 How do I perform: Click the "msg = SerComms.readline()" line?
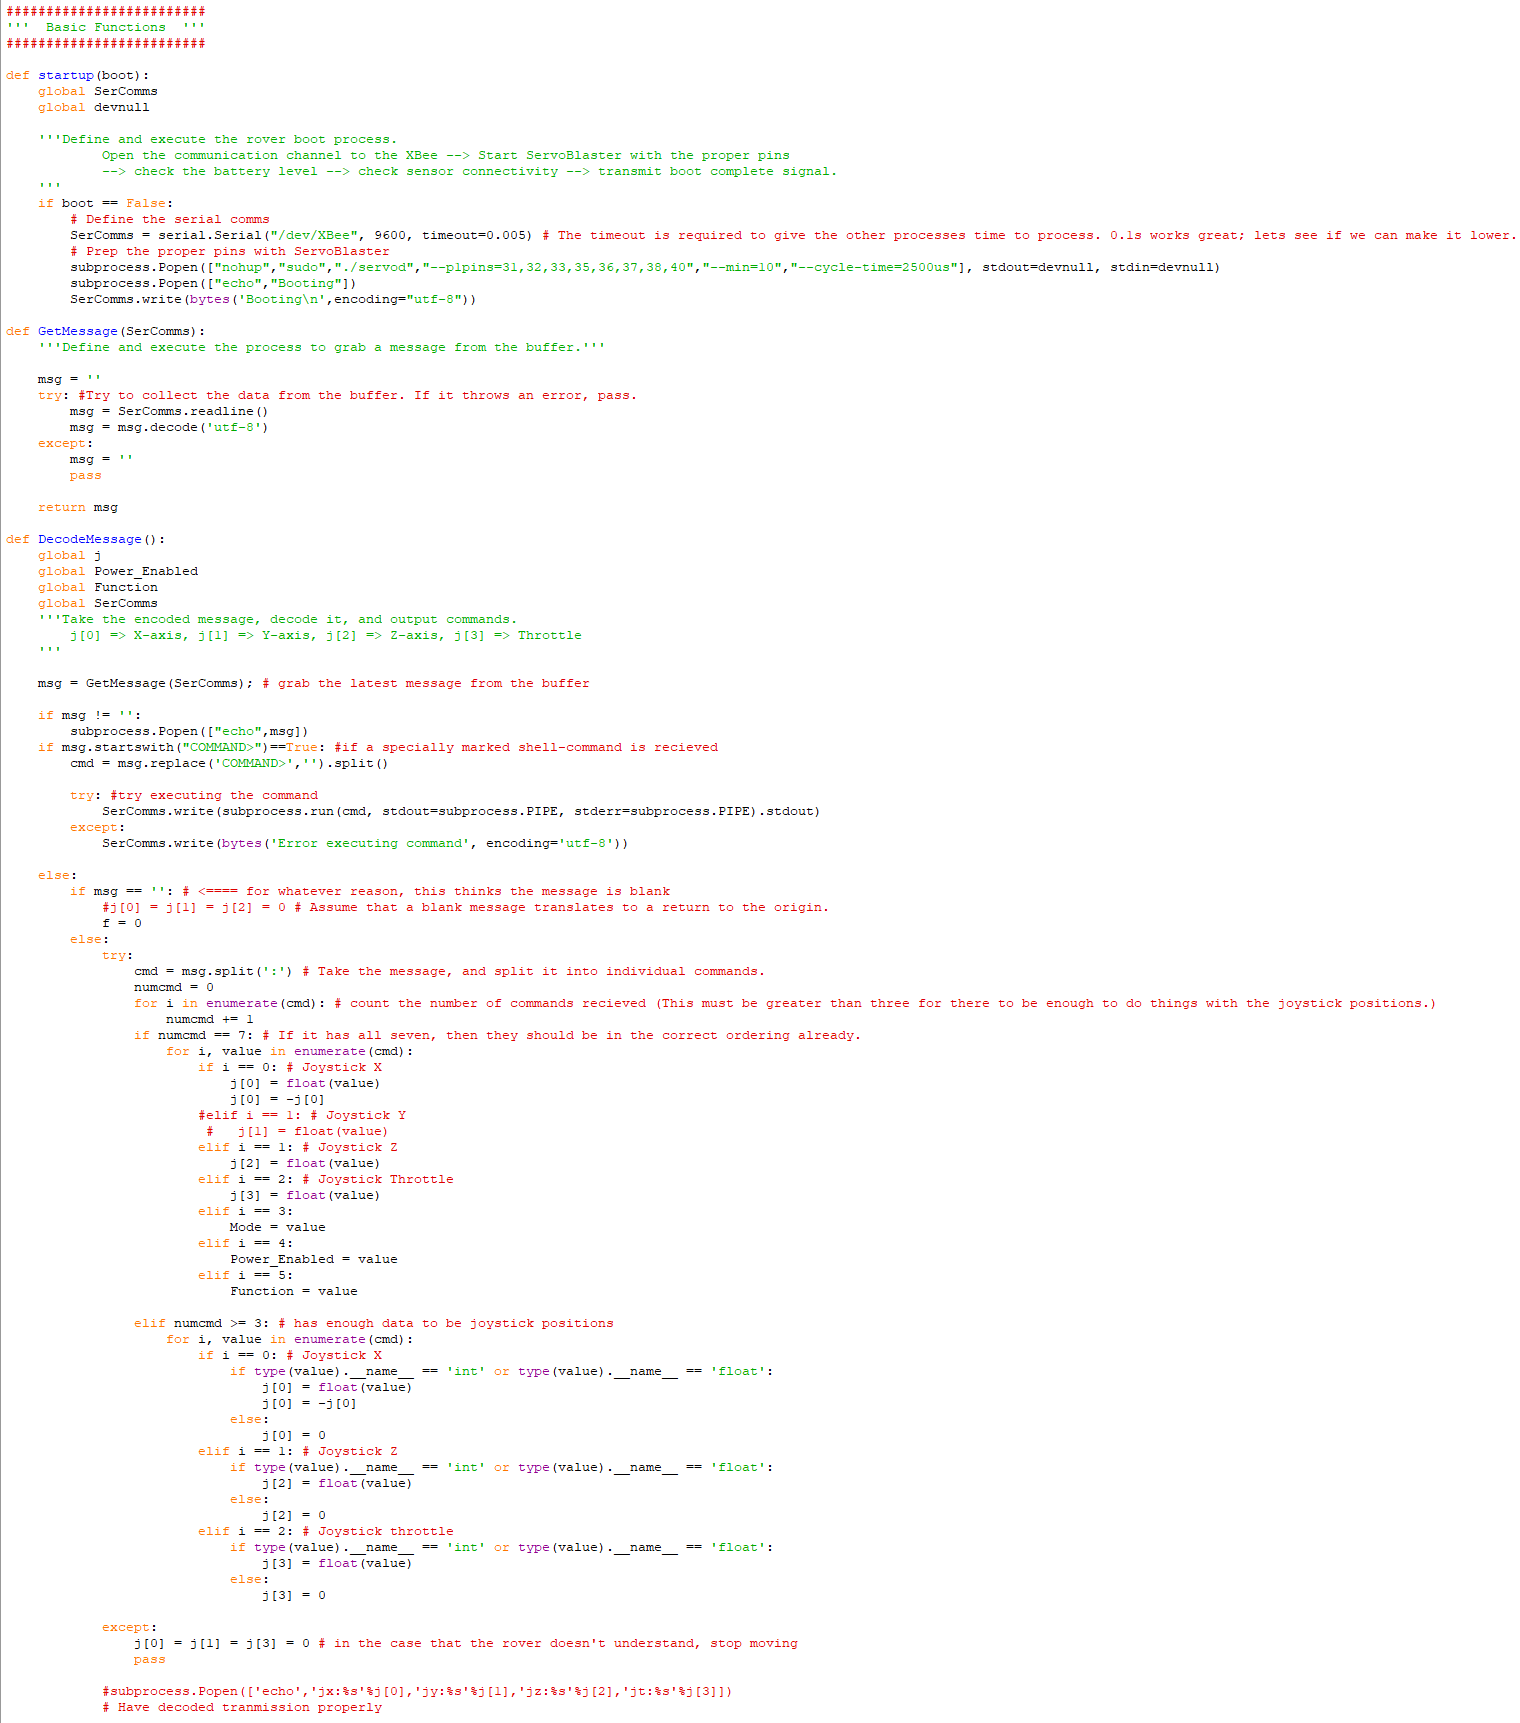pos(169,411)
